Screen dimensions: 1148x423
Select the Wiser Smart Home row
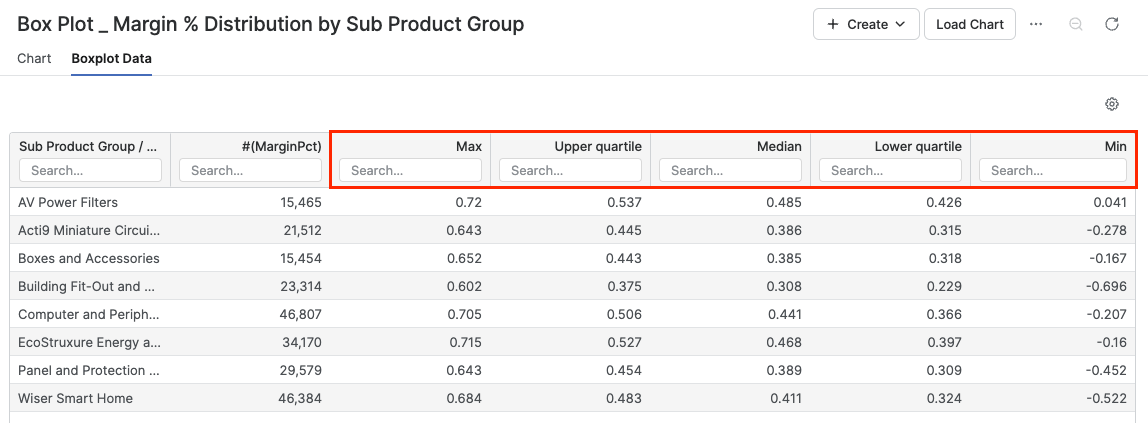coord(75,398)
